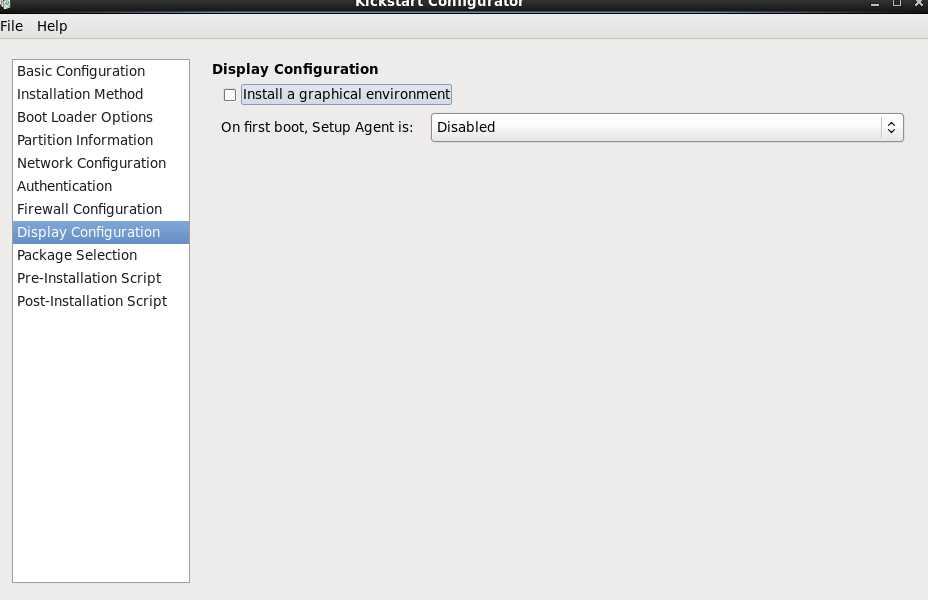Enable Install a graphical environment checkbox
Screen dimensions: 928x600
[x=230, y=95]
